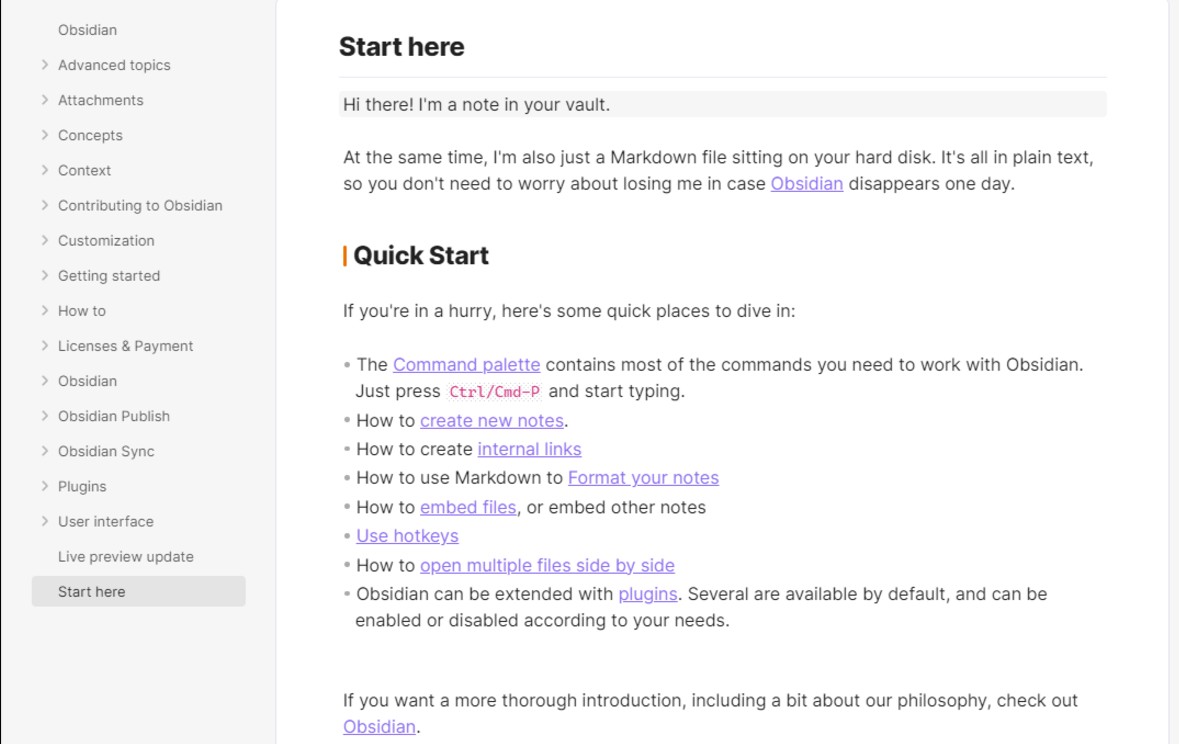Open the embed files link
1179x744 pixels.
tap(468, 507)
